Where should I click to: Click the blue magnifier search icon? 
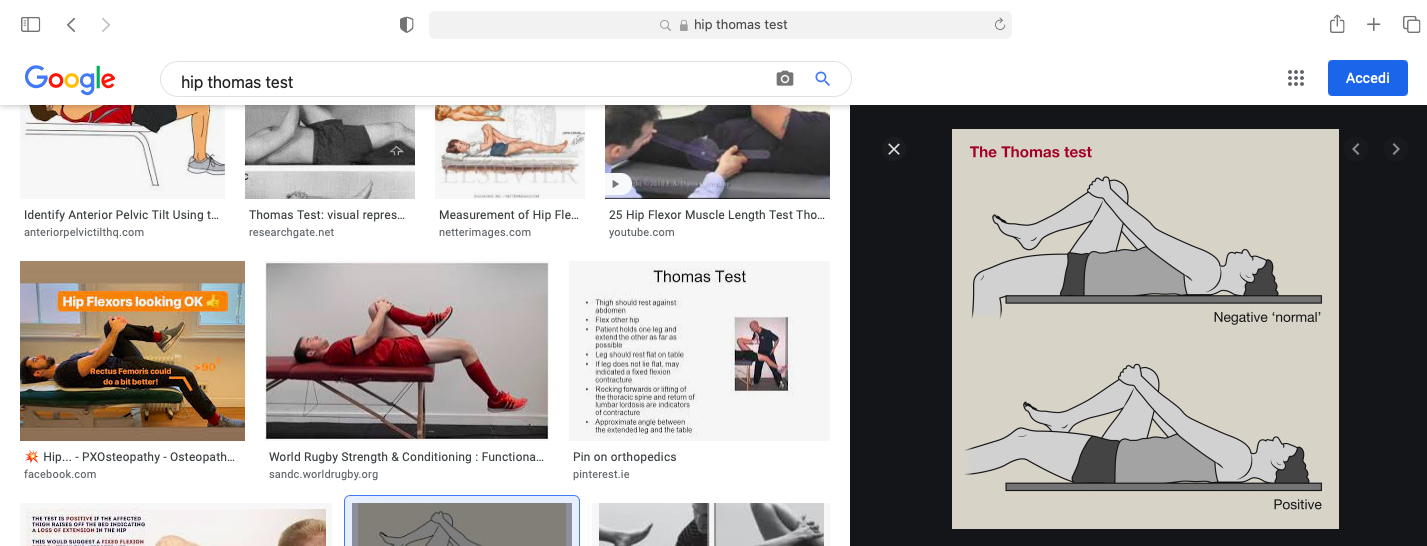click(823, 79)
